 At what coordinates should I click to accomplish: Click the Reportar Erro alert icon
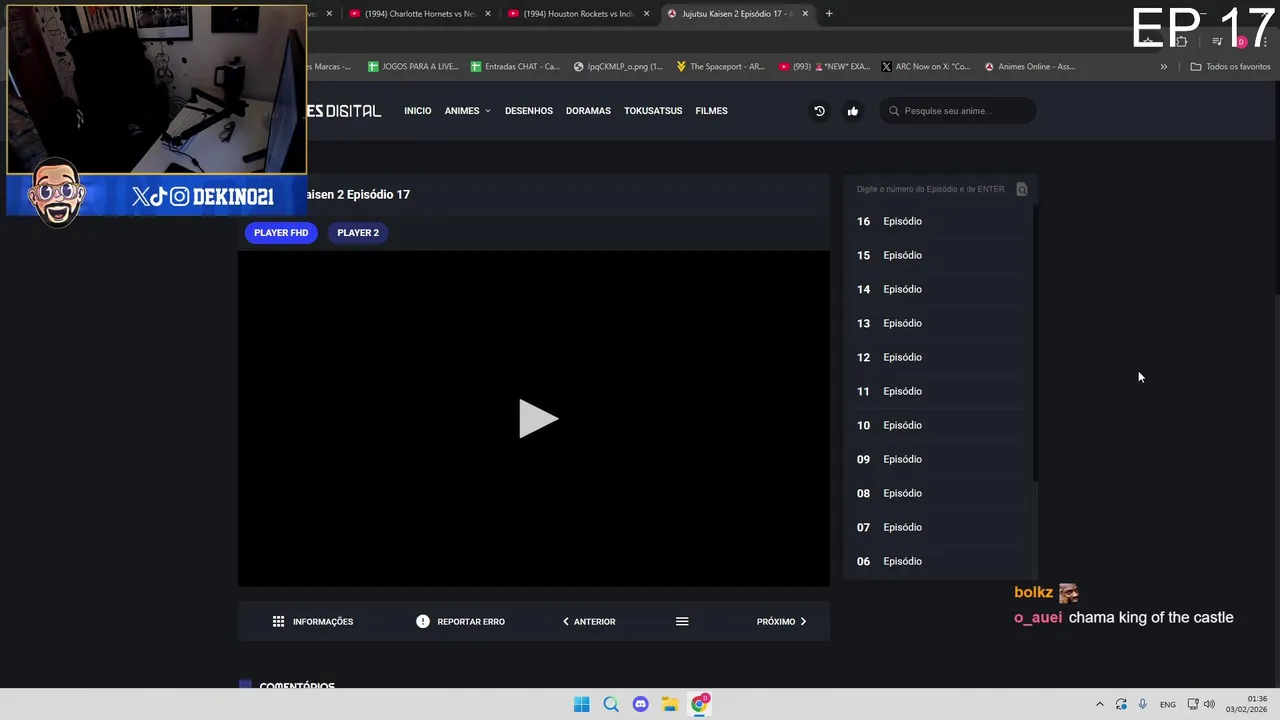coord(423,622)
